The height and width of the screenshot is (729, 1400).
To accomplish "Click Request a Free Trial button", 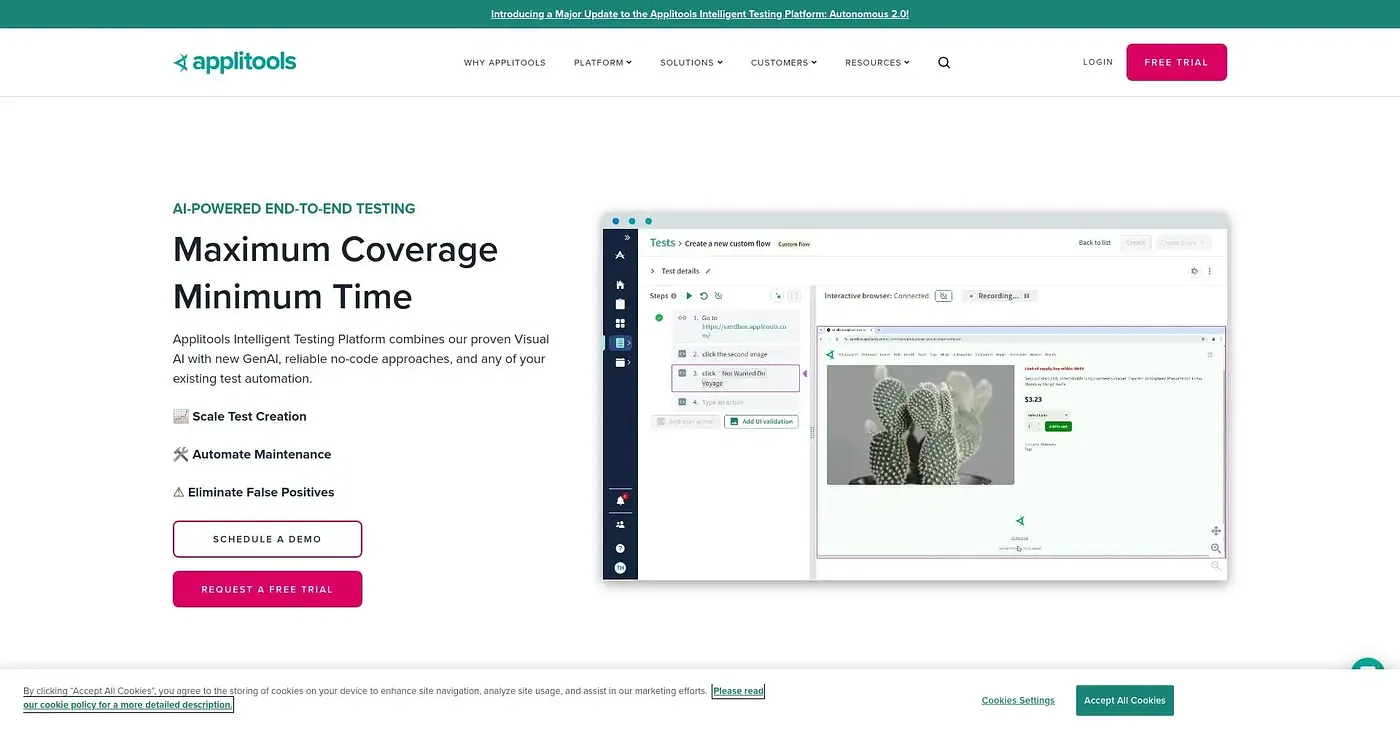I will [267, 589].
